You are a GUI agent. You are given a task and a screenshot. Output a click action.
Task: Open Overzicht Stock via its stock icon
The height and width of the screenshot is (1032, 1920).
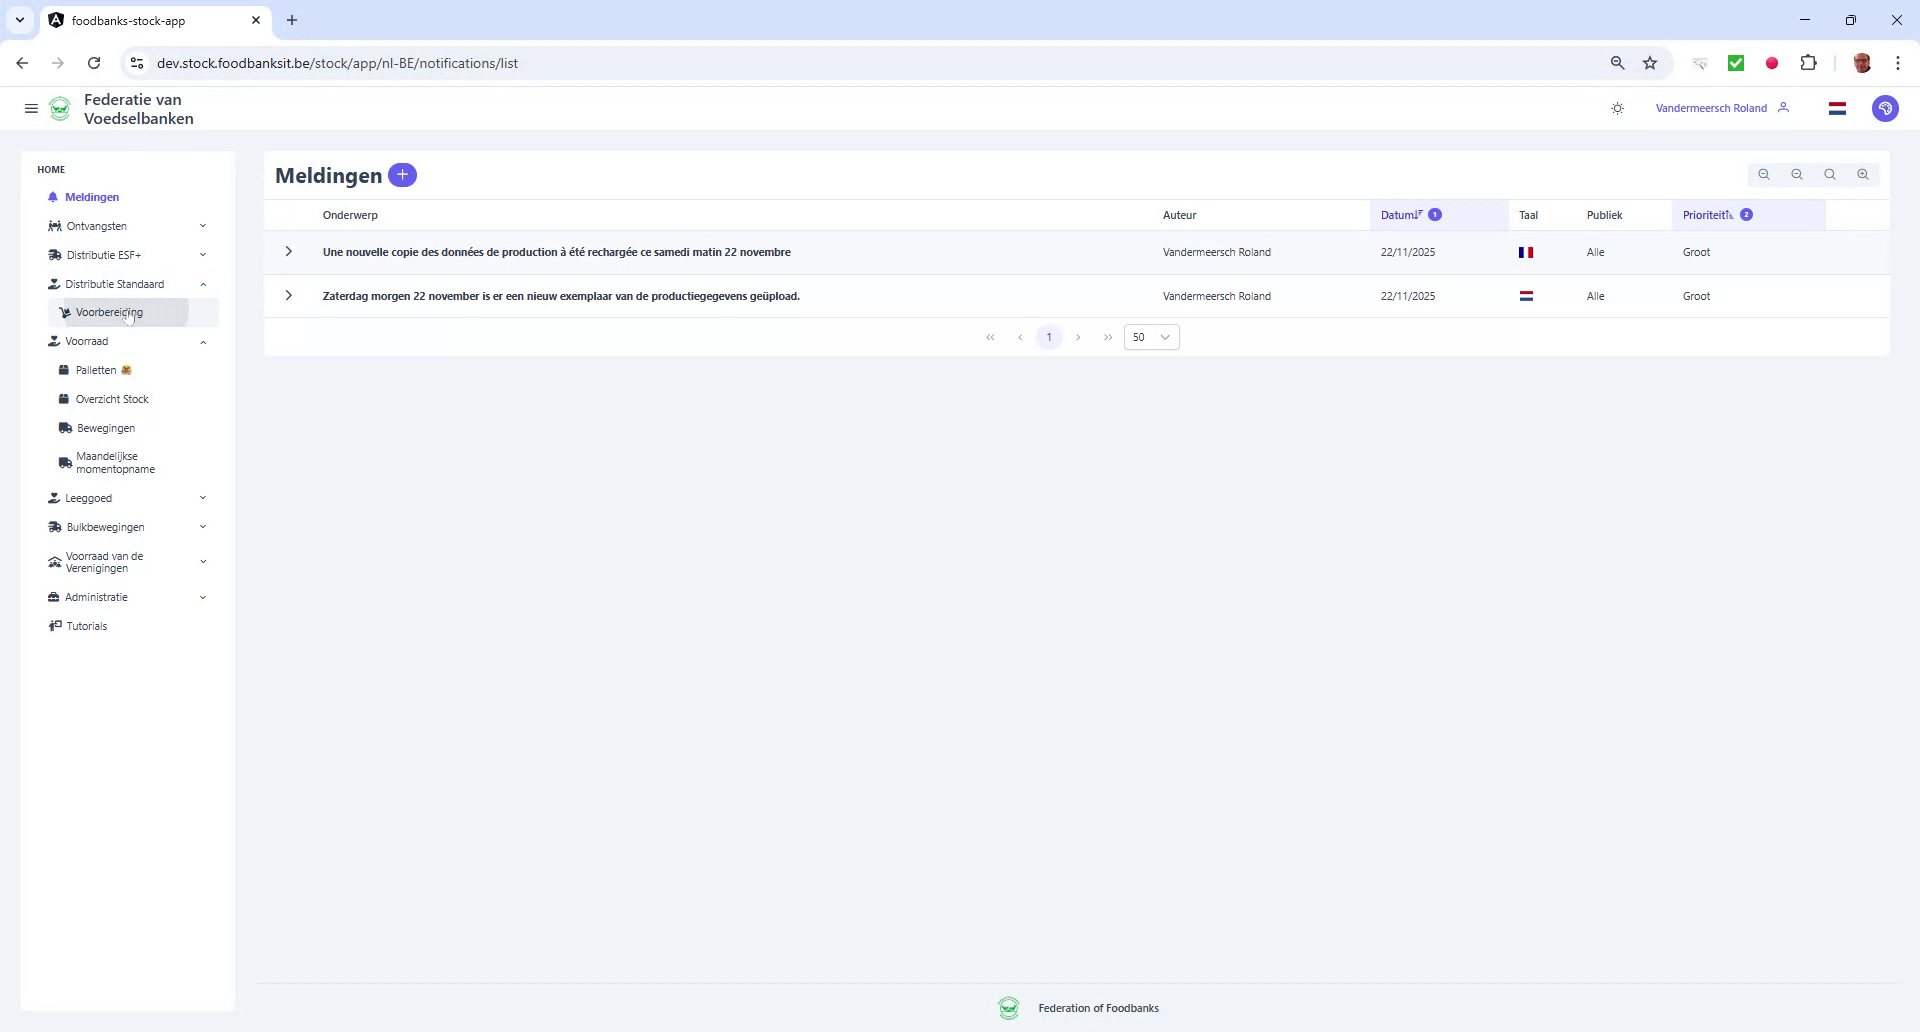click(66, 398)
